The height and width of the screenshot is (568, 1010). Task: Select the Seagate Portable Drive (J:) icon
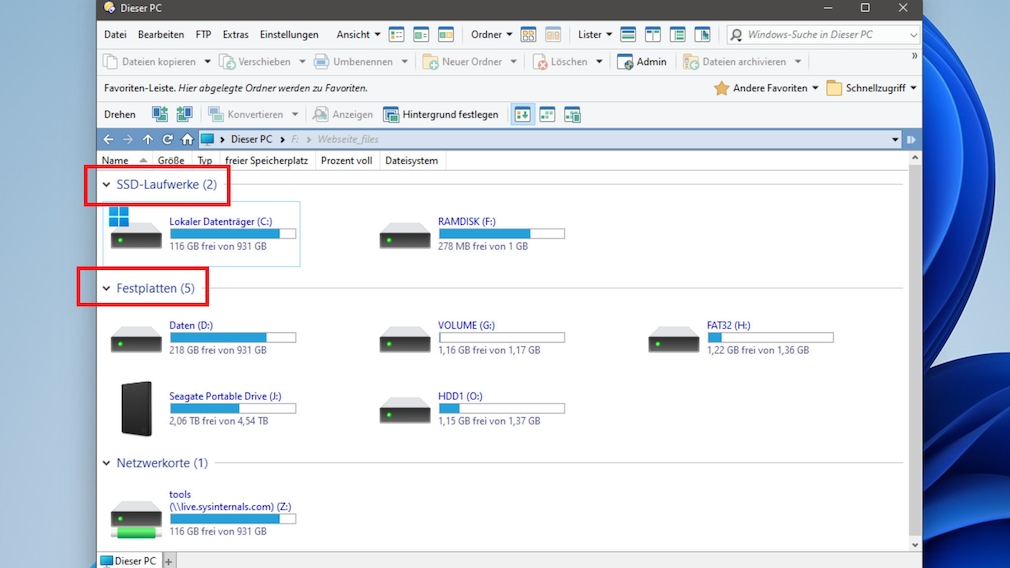136,408
